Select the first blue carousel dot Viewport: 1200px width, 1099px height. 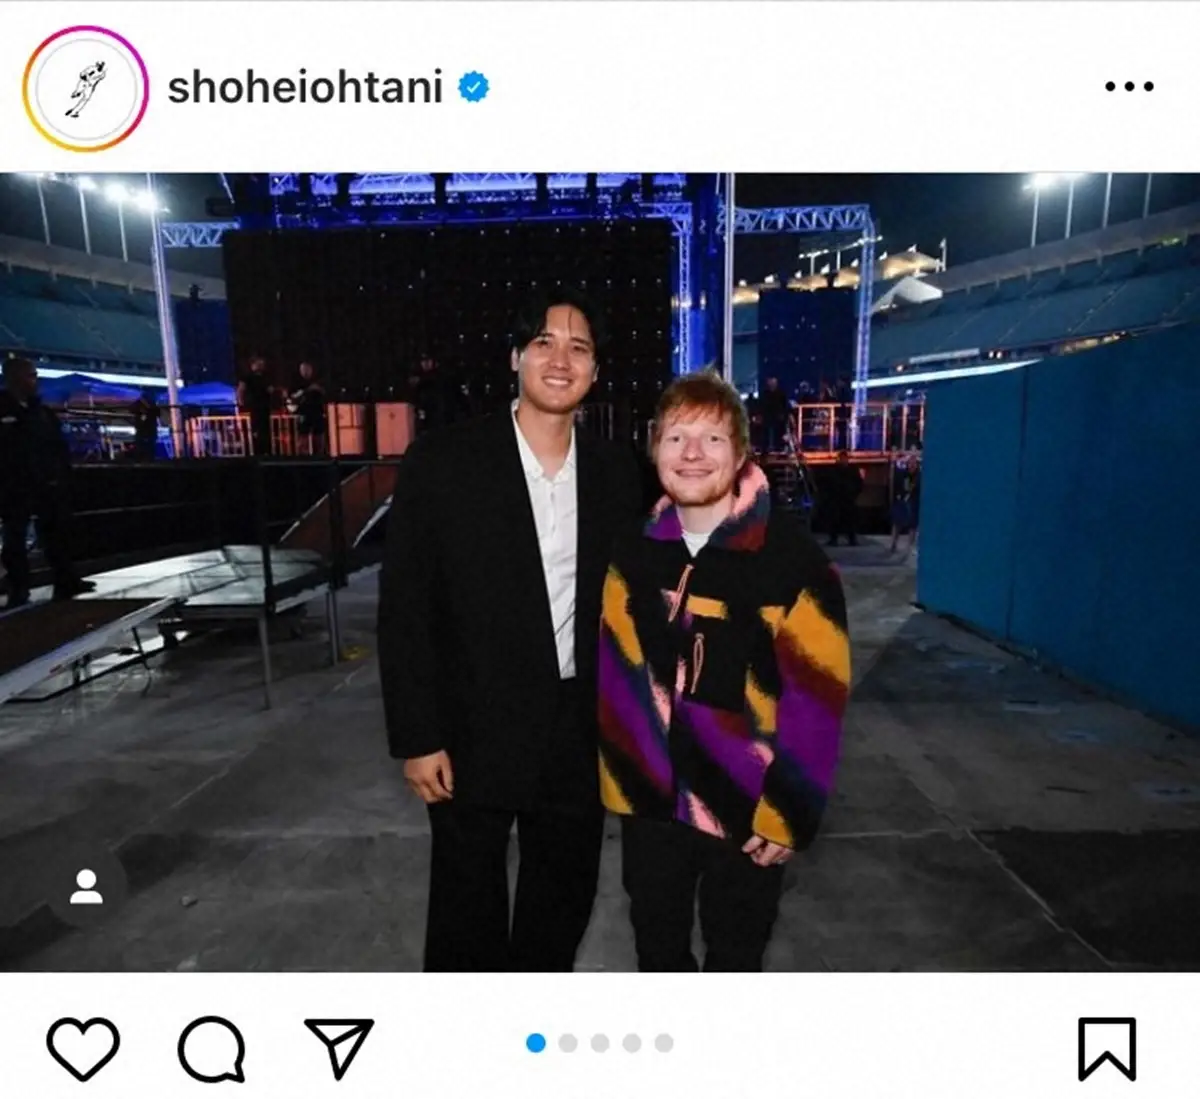point(536,1043)
